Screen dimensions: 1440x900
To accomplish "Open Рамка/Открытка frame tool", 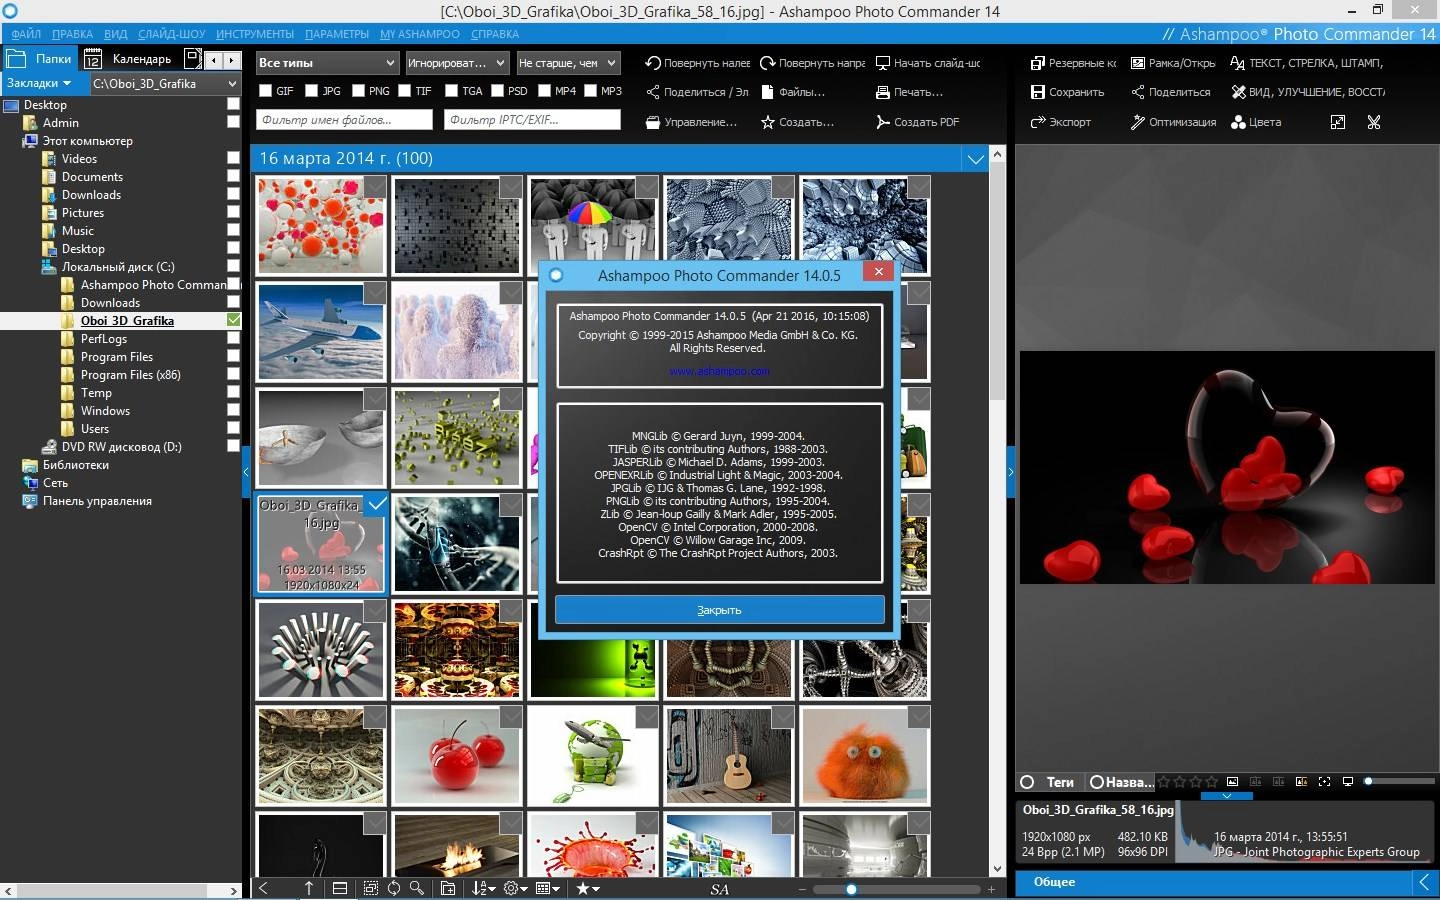I will click(1173, 63).
